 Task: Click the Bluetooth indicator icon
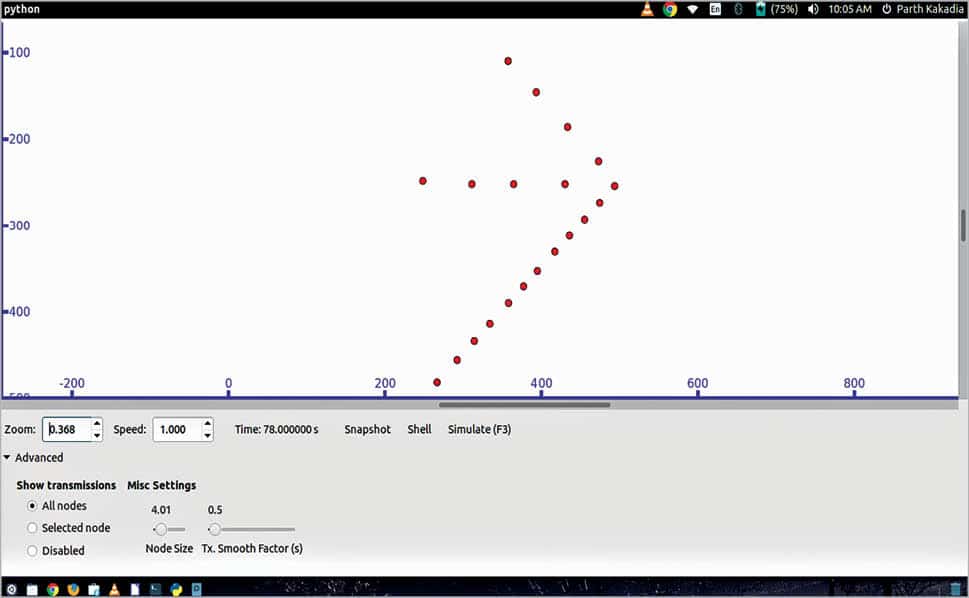pos(739,9)
